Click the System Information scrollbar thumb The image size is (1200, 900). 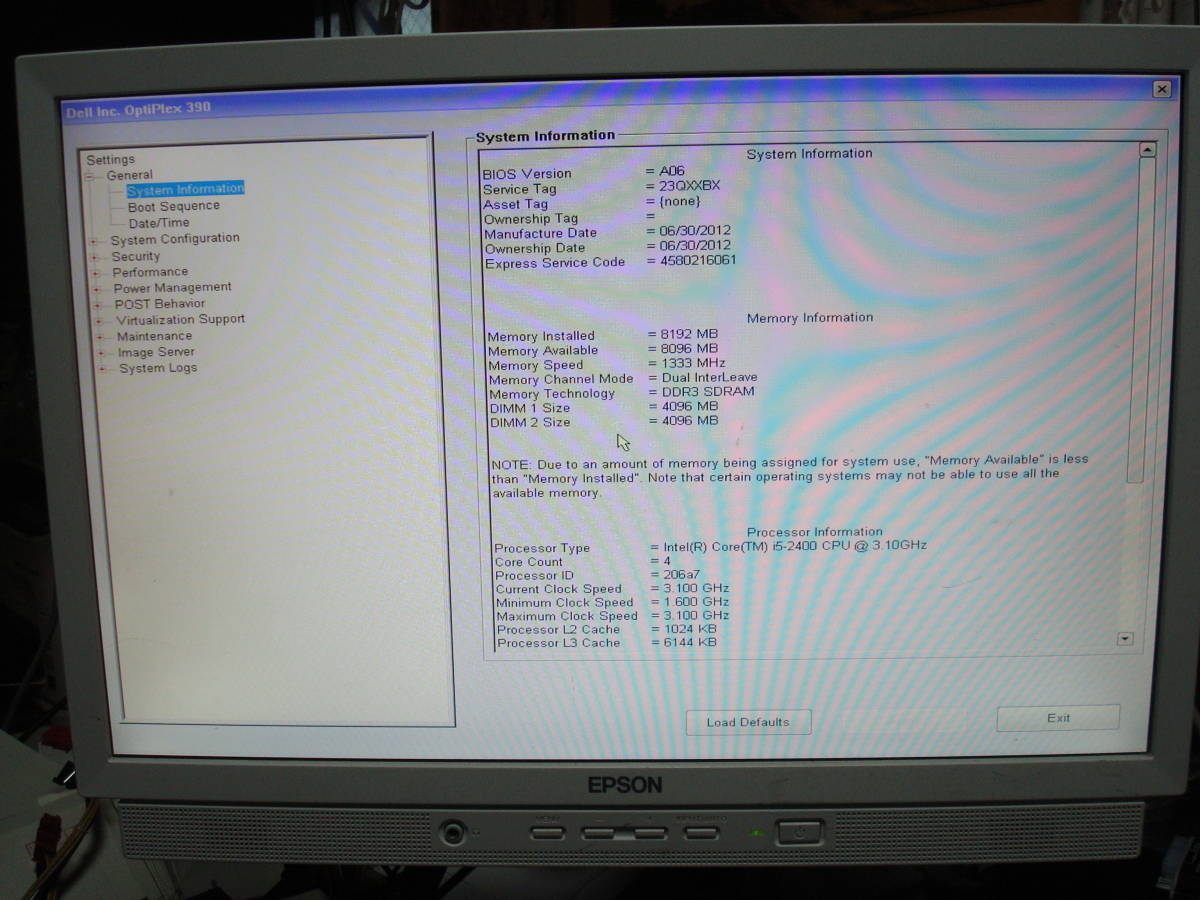click(x=1138, y=320)
